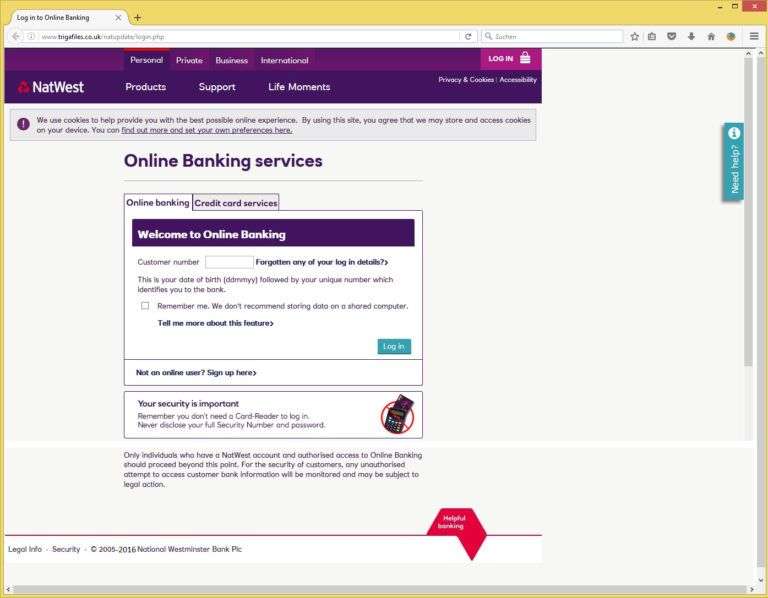Select the International tab

tap(285, 60)
